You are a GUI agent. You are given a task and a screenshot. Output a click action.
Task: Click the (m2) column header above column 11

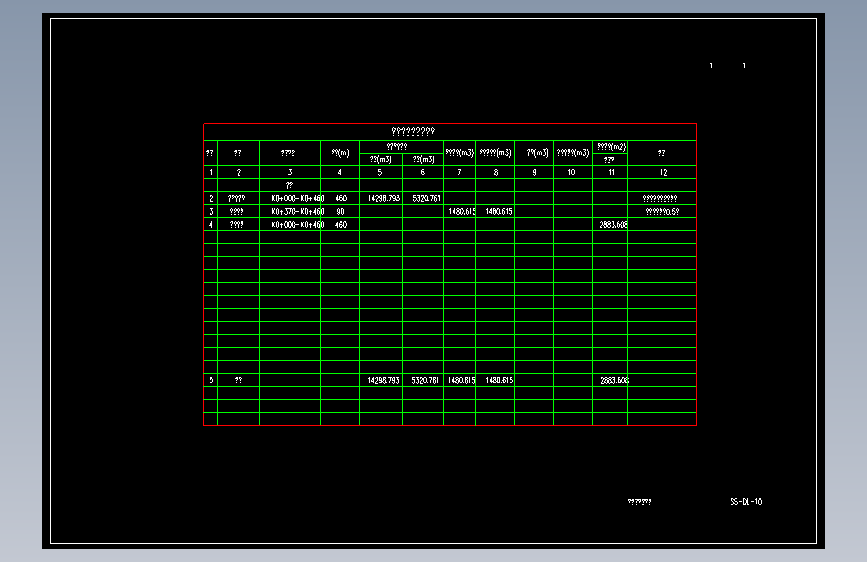click(612, 147)
